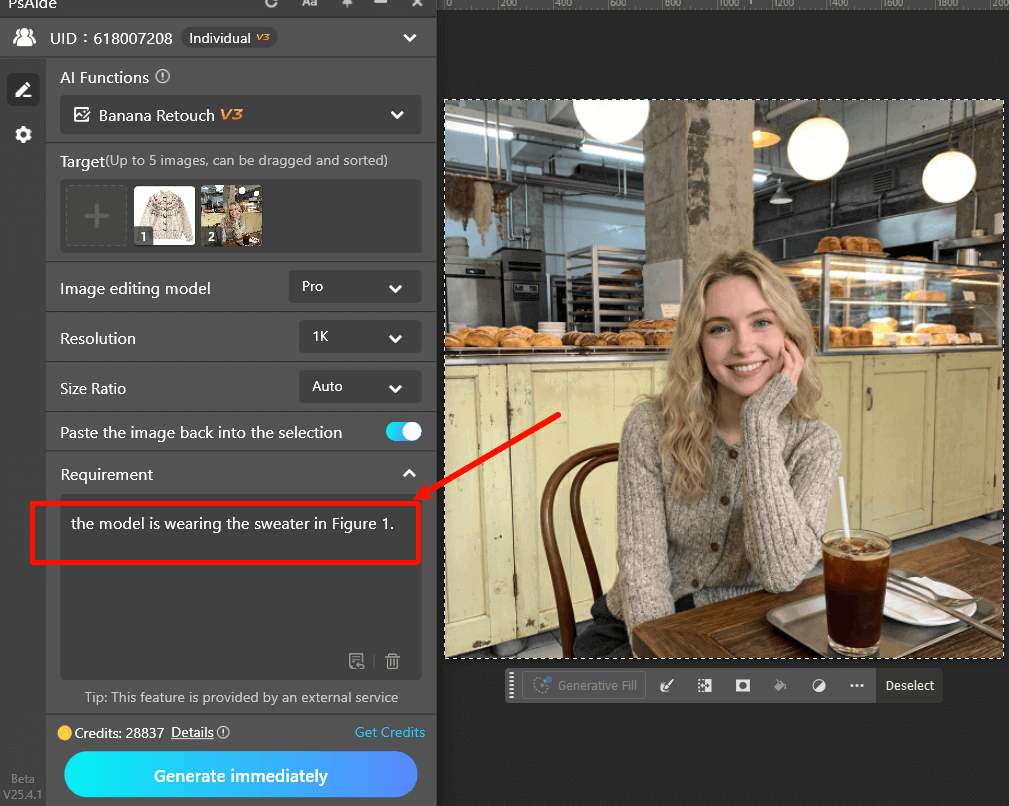Click the trash icon in Requirement box
1009x806 pixels.
392,661
